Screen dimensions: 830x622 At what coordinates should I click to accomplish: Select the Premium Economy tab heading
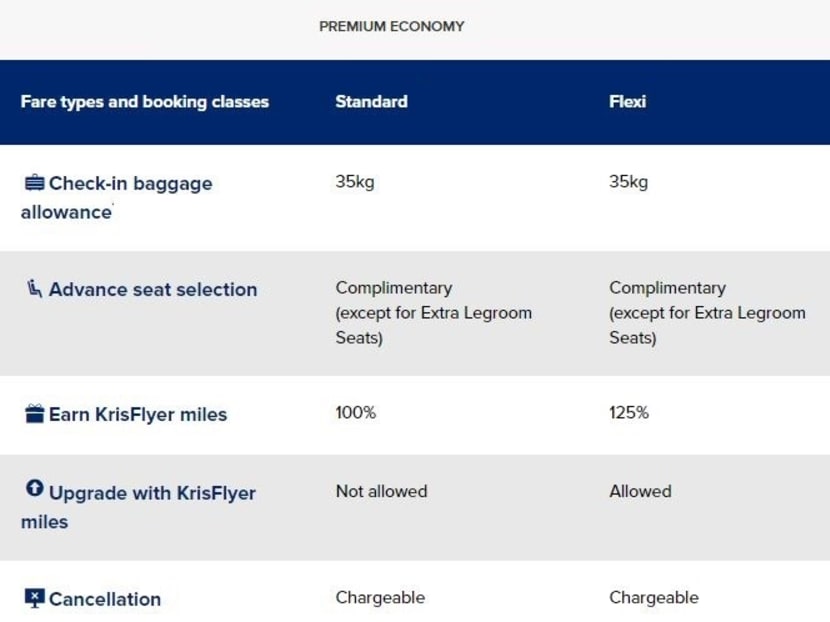point(391,27)
